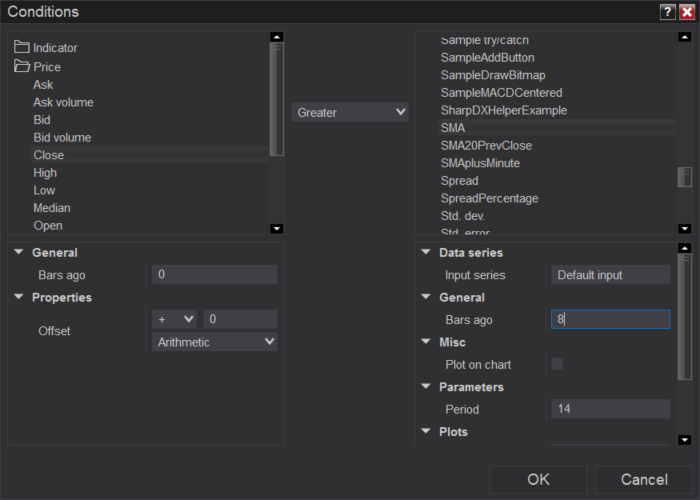
Task: Click right properties scroll up arrow
Action: point(684,248)
